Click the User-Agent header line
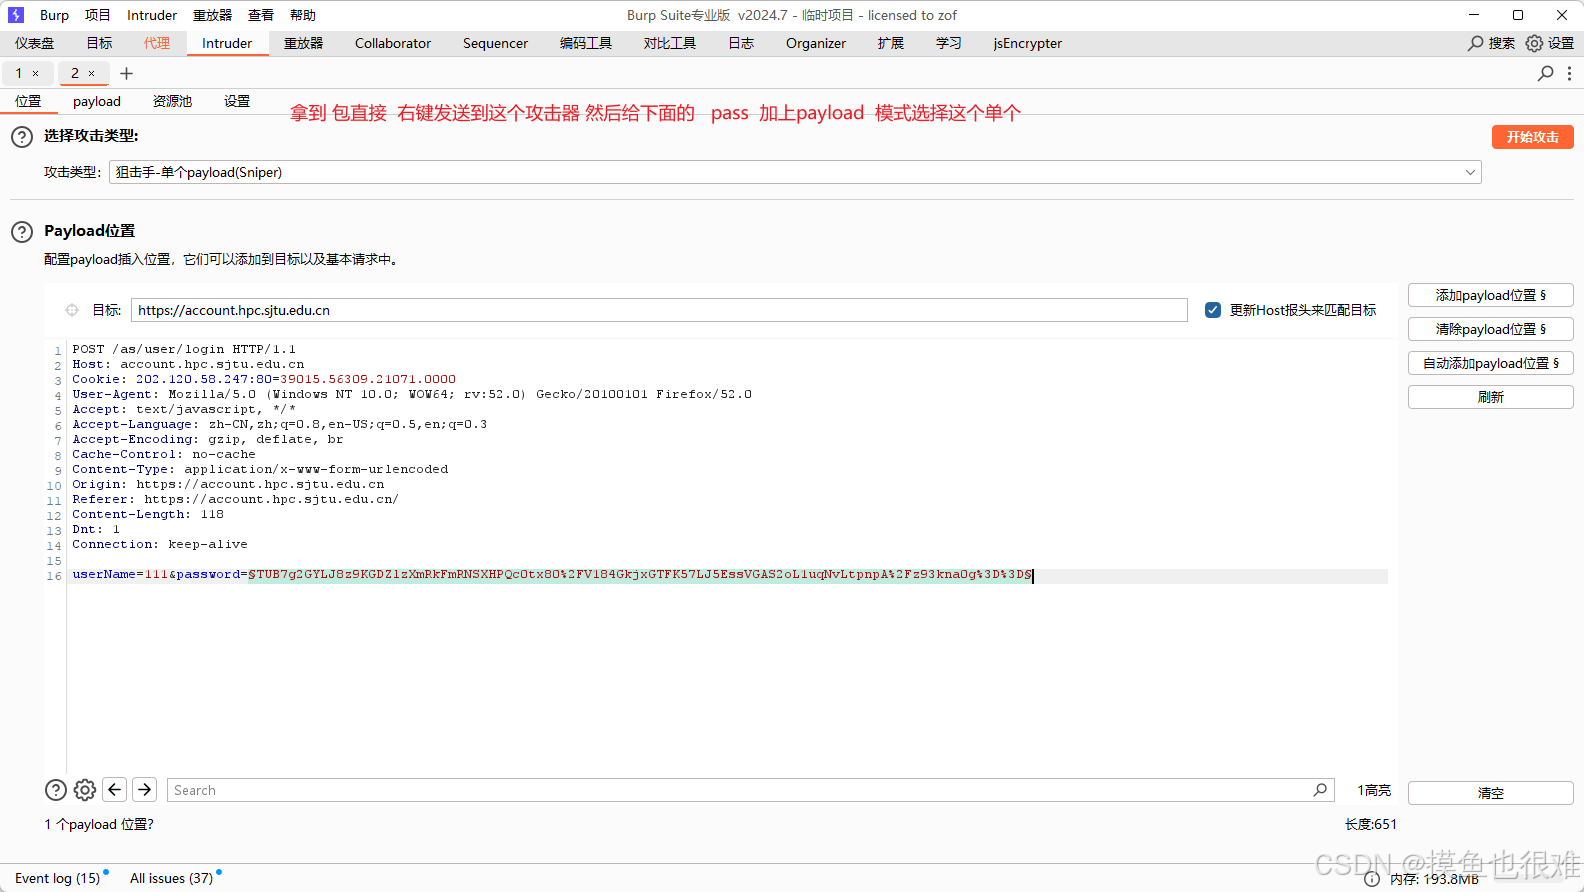 pyautogui.click(x=412, y=394)
